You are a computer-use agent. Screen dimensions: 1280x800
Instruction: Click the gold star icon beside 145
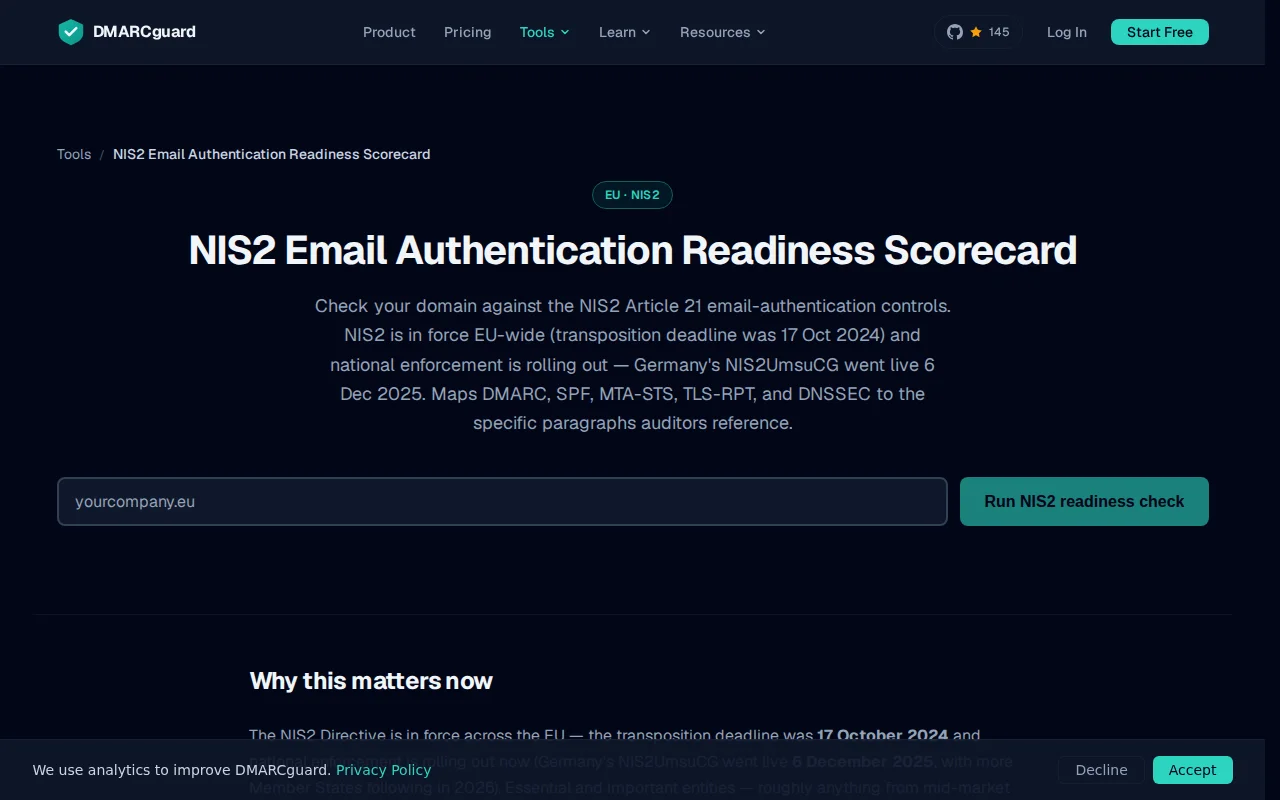(x=976, y=32)
